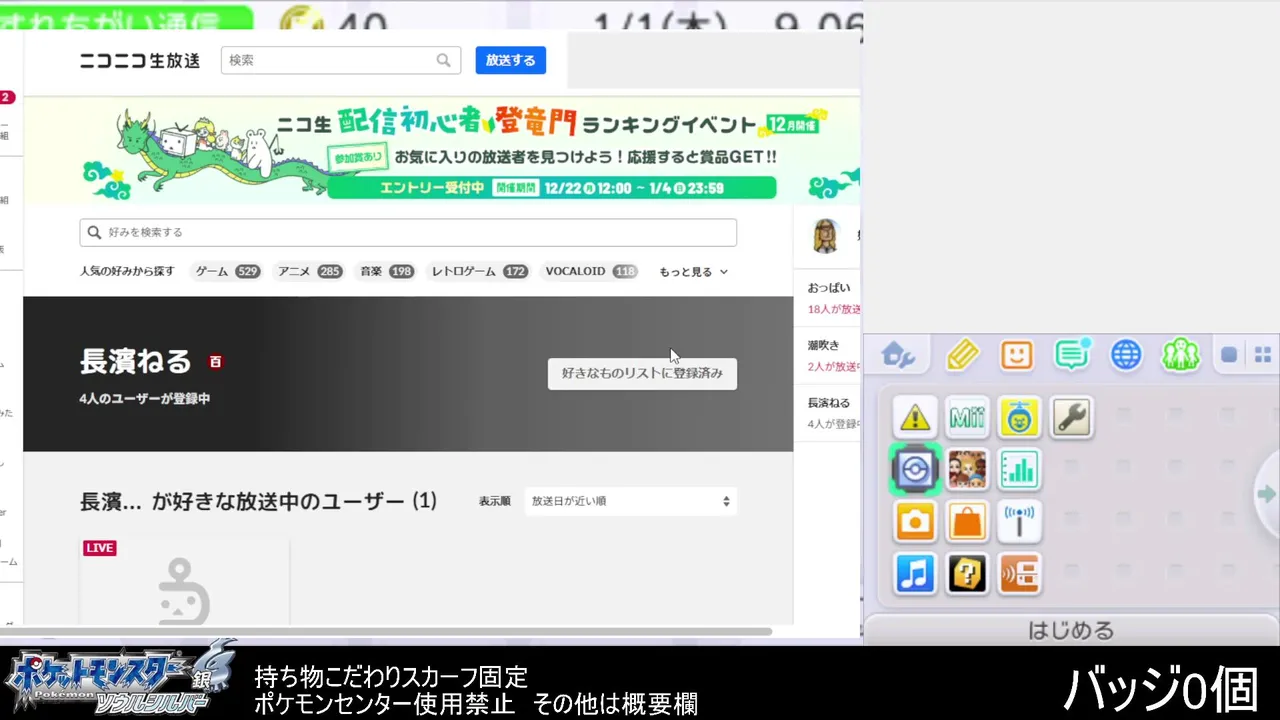The width and height of the screenshot is (1280, 720).
Task: Launch Mii Maker app
Action: pyautogui.click(x=967, y=417)
